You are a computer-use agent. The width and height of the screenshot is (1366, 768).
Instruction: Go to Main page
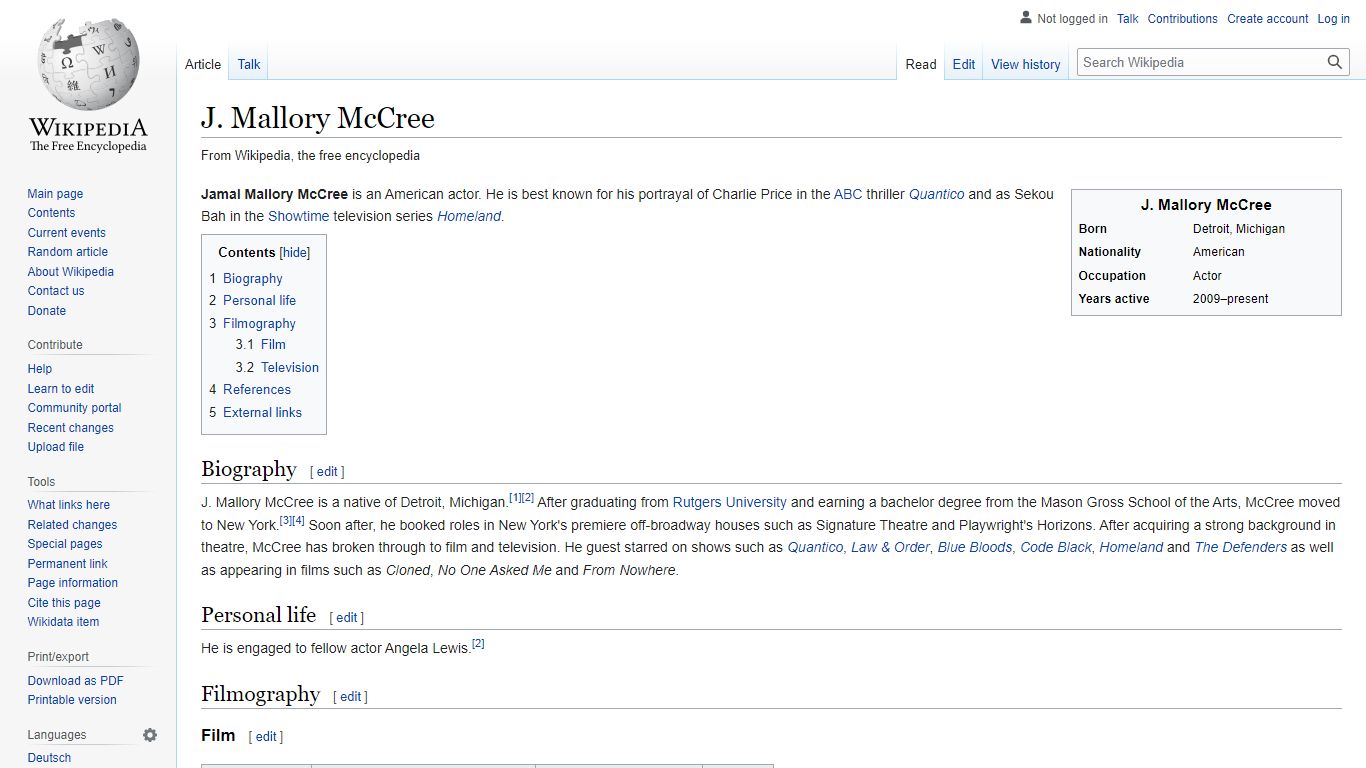click(55, 194)
